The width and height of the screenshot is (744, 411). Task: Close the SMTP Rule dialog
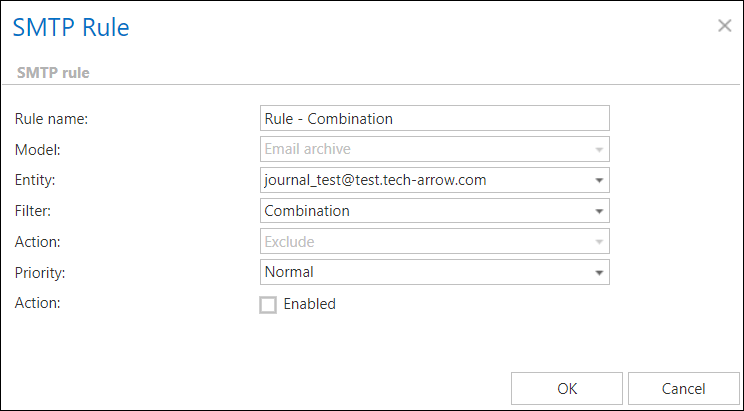[x=725, y=26]
